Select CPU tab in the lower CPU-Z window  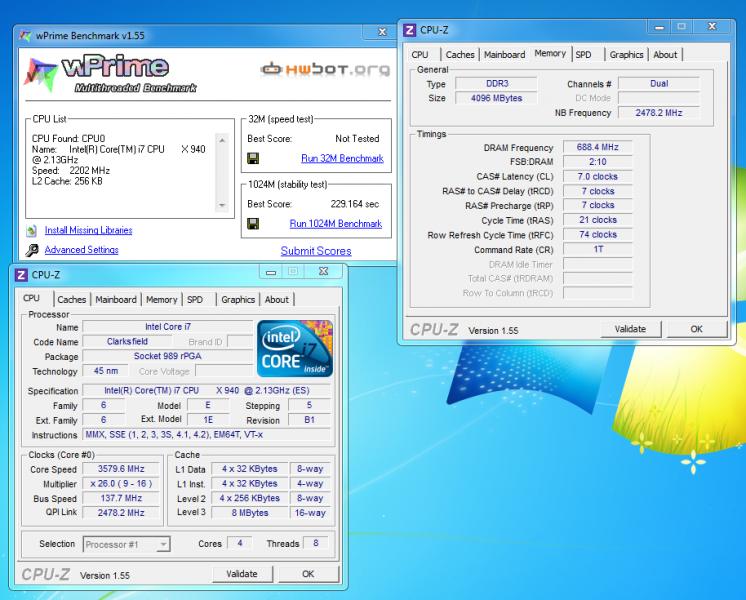pyautogui.click(x=31, y=298)
